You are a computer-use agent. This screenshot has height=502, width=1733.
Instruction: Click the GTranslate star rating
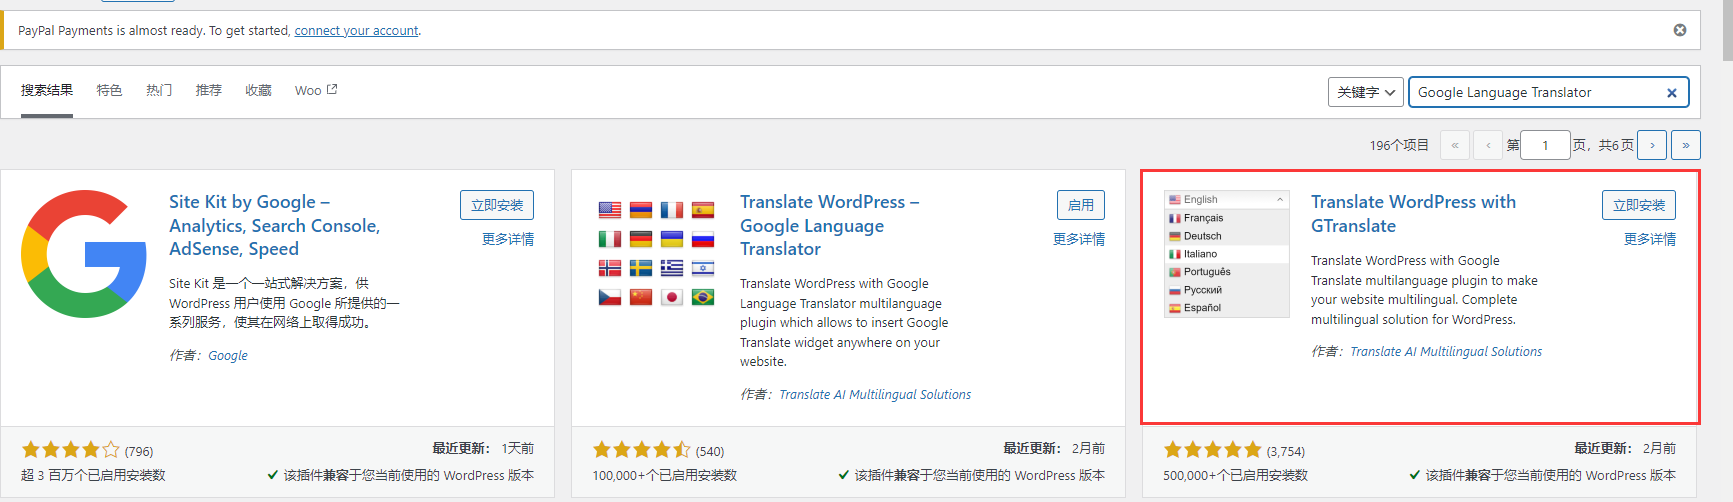tap(1212, 450)
